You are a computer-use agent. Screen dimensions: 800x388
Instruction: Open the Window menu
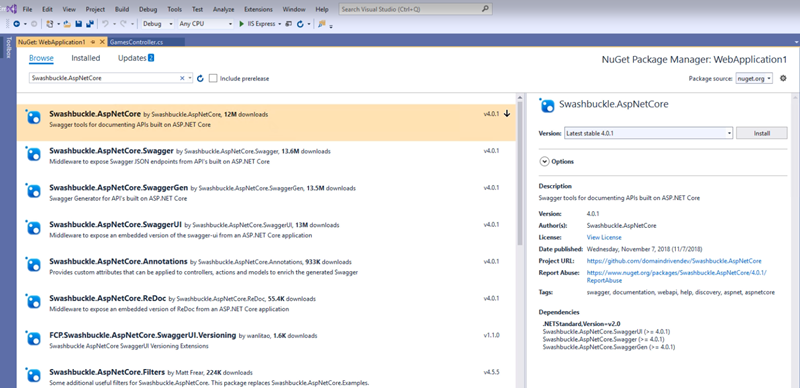pos(294,9)
